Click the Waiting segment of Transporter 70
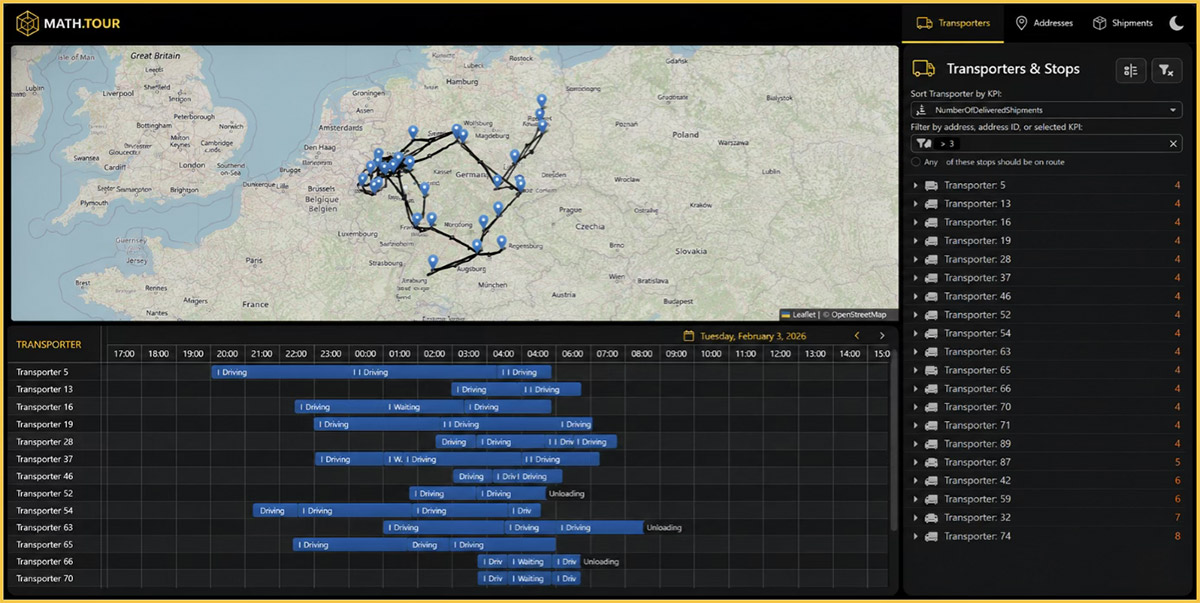Image resolution: width=1200 pixels, height=603 pixels. tap(530, 579)
